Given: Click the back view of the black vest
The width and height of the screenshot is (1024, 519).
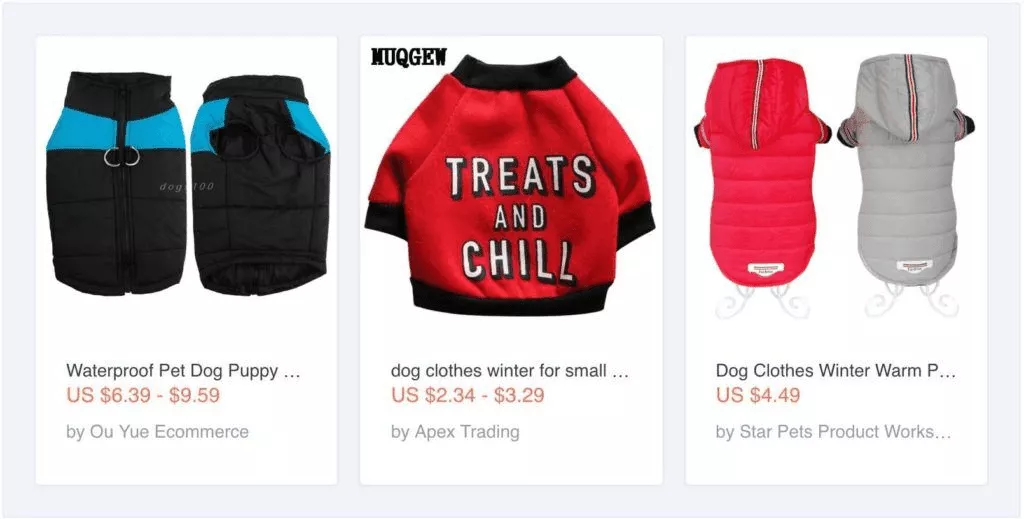Looking at the screenshot, I should (x=261, y=185).
